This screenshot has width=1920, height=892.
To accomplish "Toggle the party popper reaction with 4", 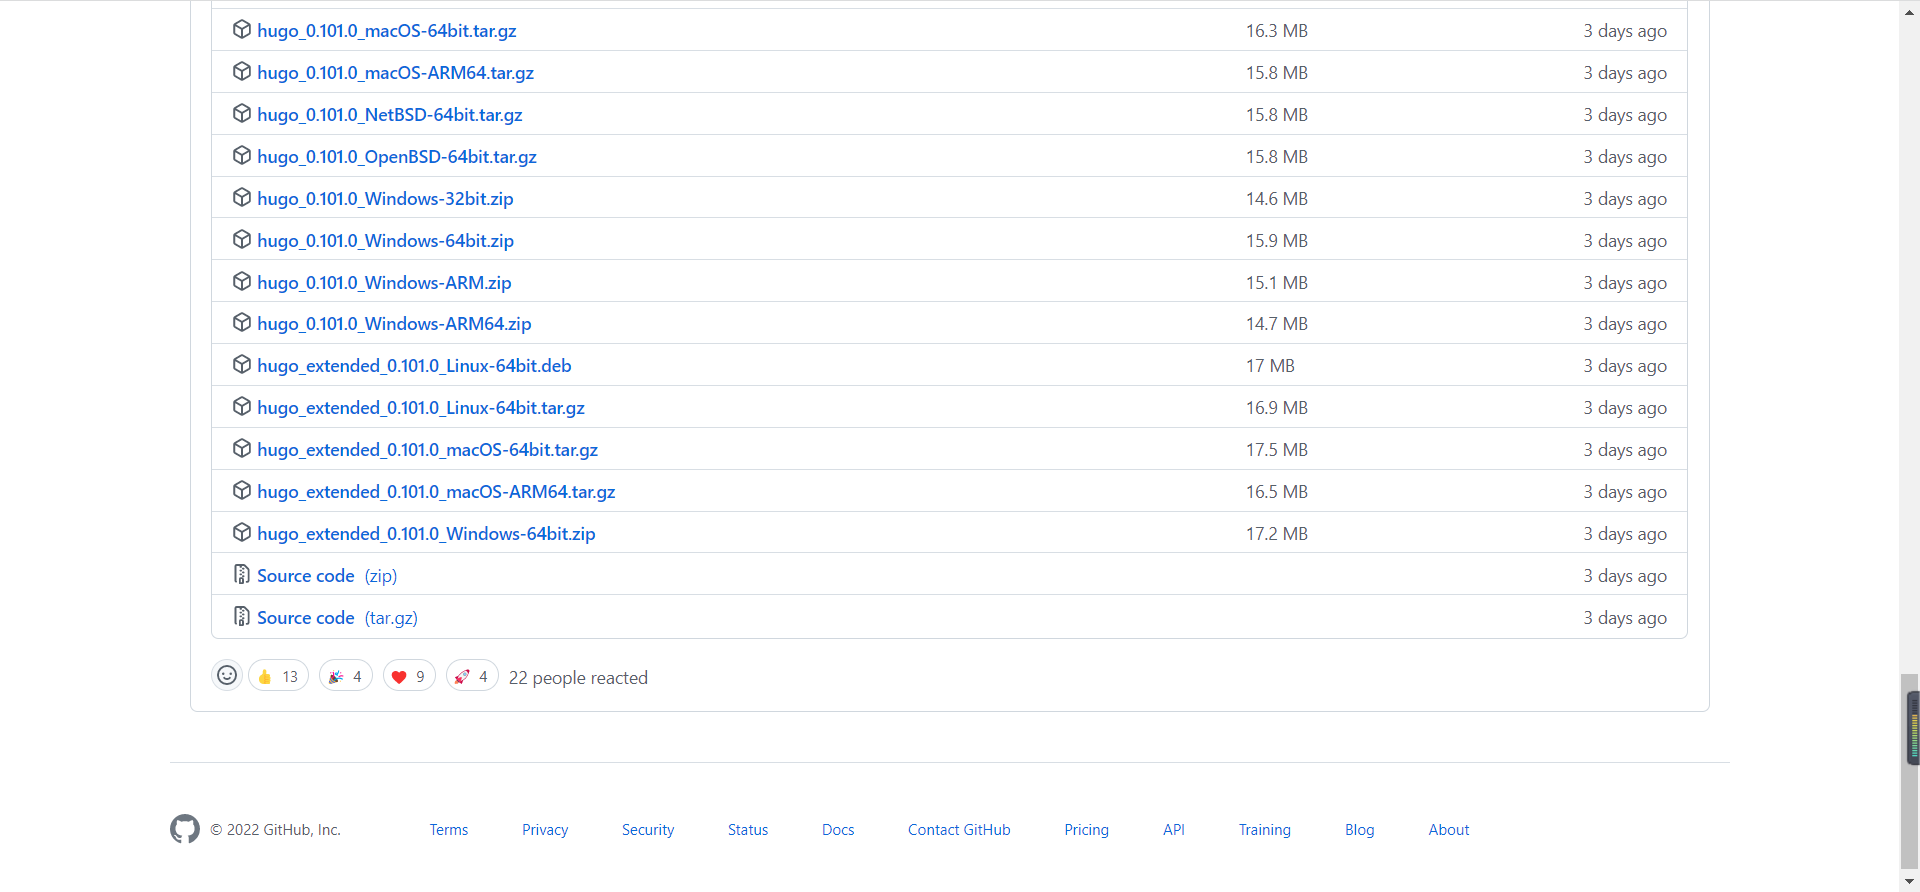I will pos(346,676).
